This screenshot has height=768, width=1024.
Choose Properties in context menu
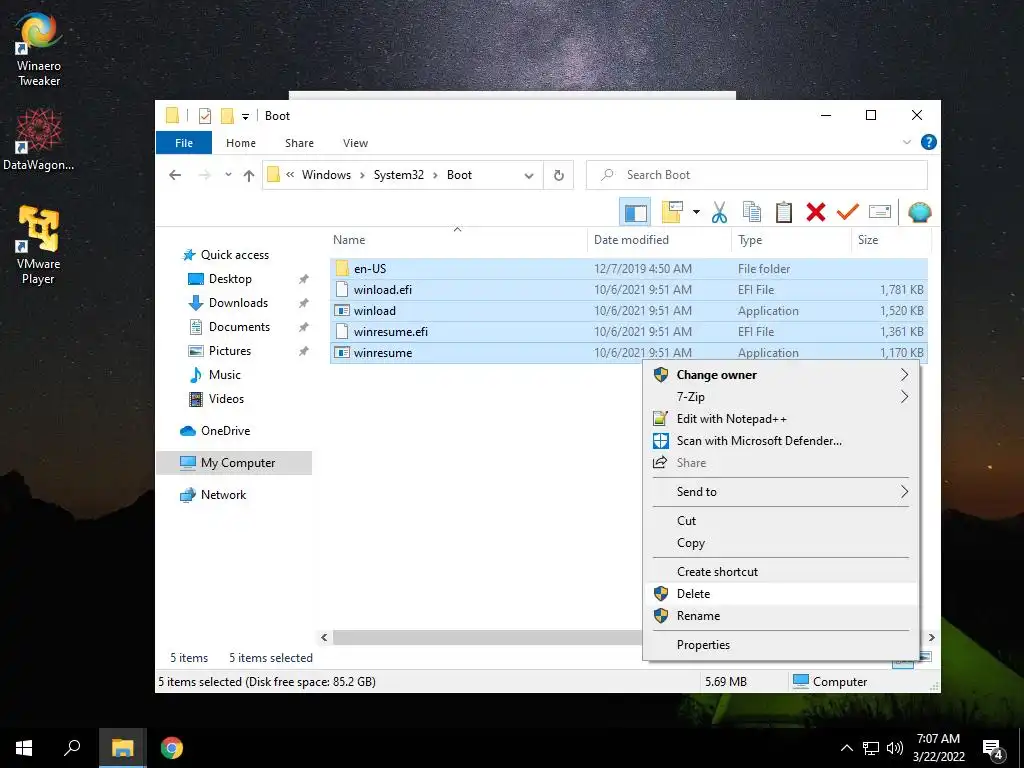(x=781, y=645)
